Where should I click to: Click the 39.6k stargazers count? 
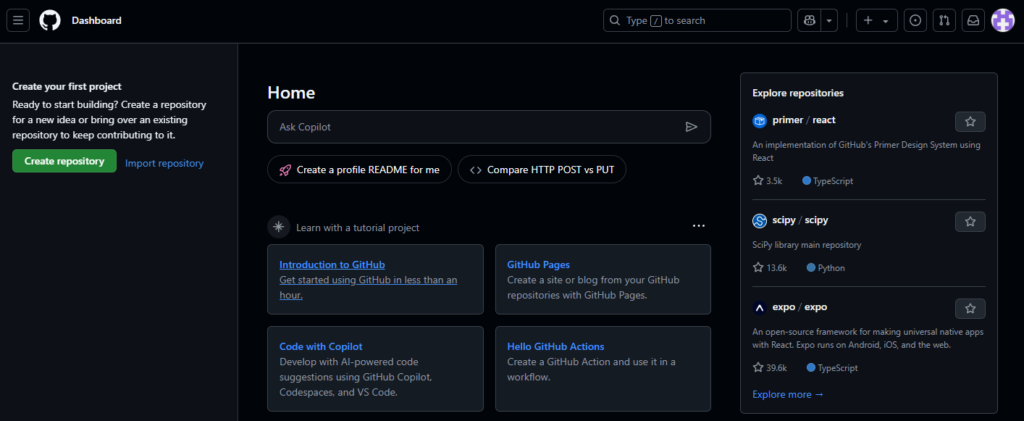click(770, 367)
